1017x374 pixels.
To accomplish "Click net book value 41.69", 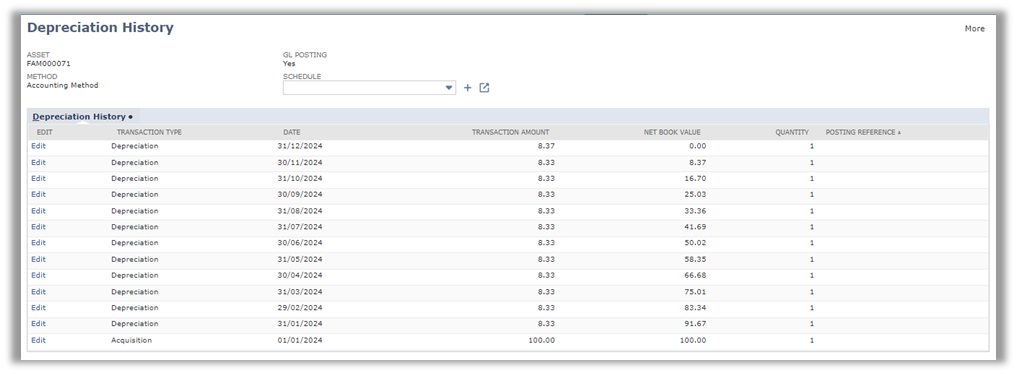I will [695, 227].
